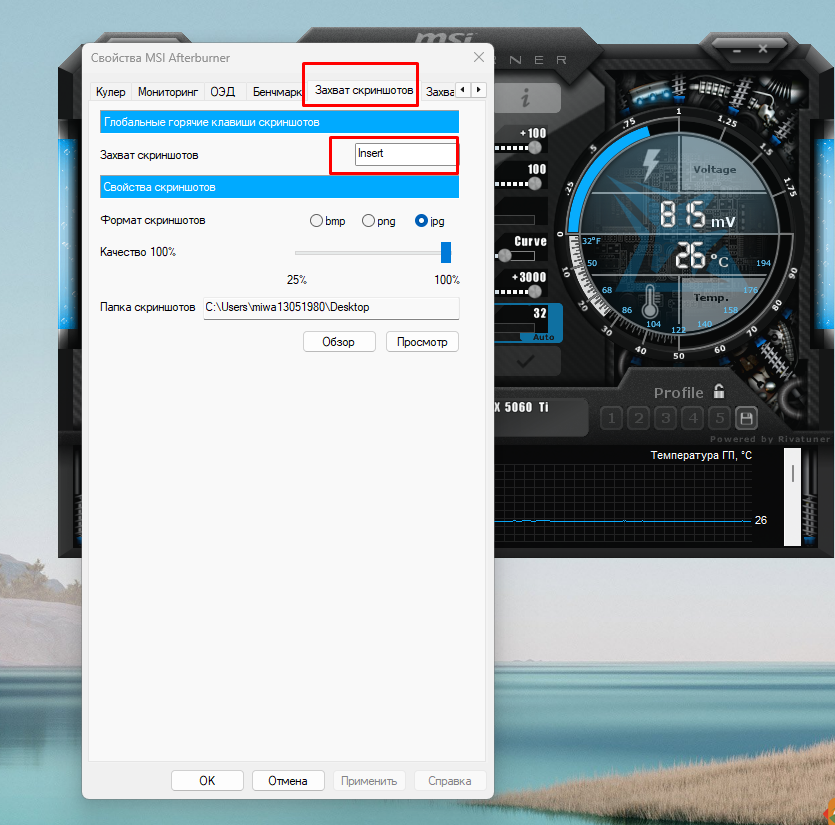835x825 pixels.
Task: Open the cut-off Захва tab
Action: [439, 92]
